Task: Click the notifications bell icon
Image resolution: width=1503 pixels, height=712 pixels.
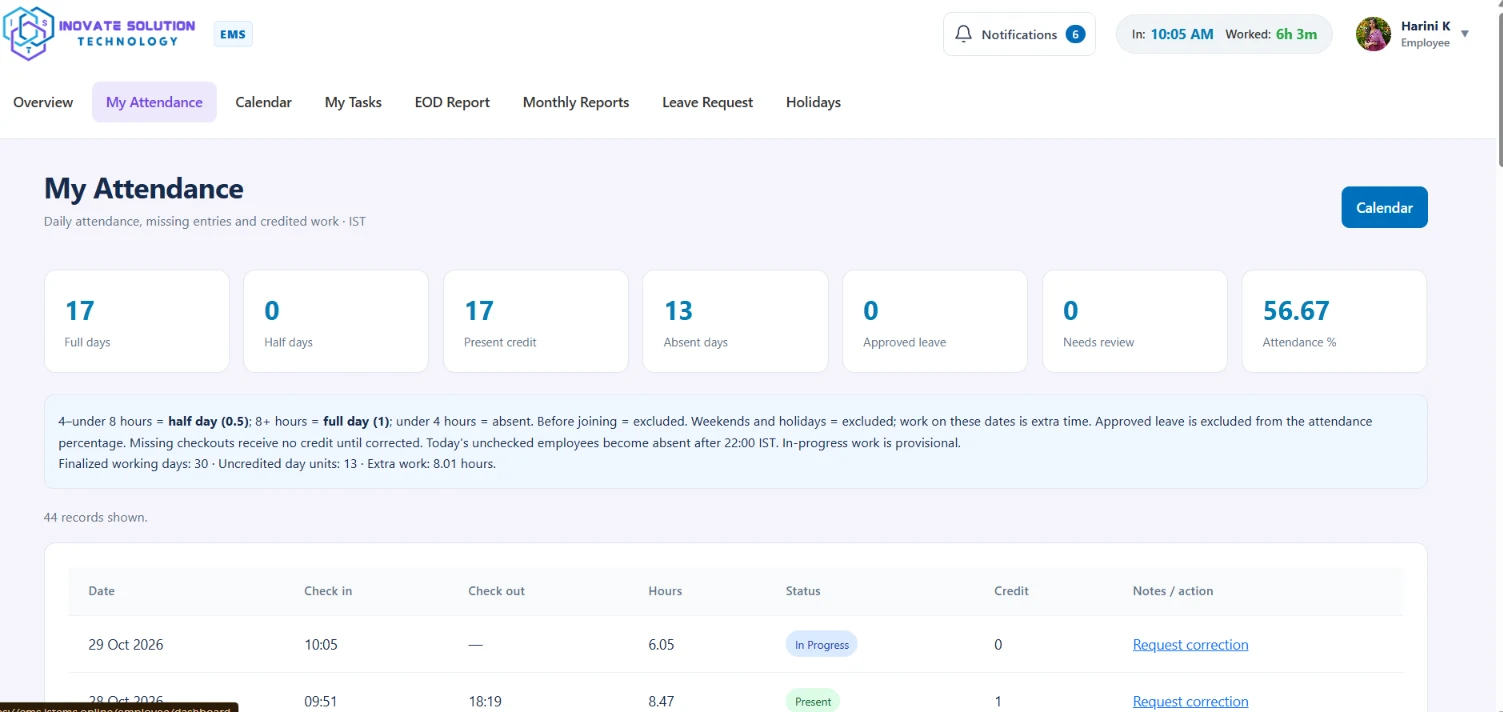Action: (x=964, y=34)
